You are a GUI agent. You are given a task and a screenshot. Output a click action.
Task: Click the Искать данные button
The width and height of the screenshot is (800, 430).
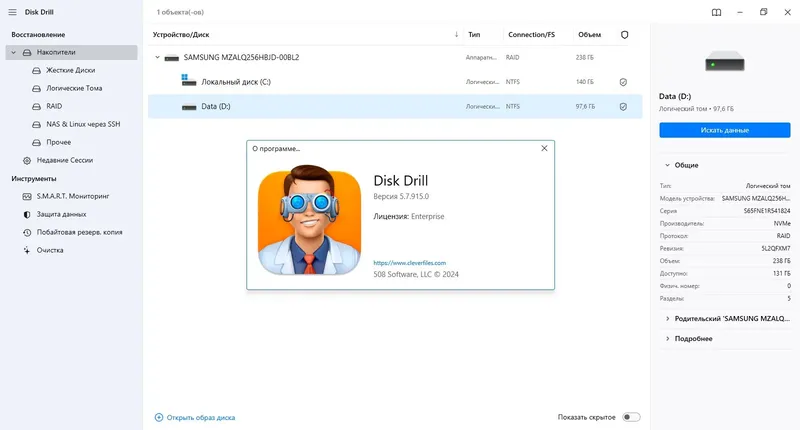pos(724,130)
